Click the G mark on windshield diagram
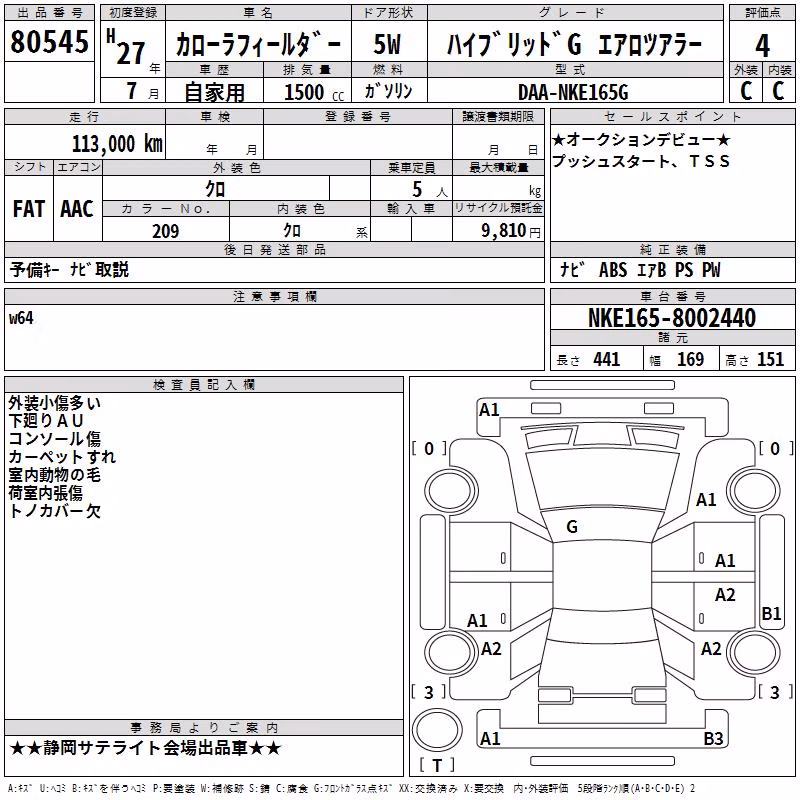 [572, 527]
